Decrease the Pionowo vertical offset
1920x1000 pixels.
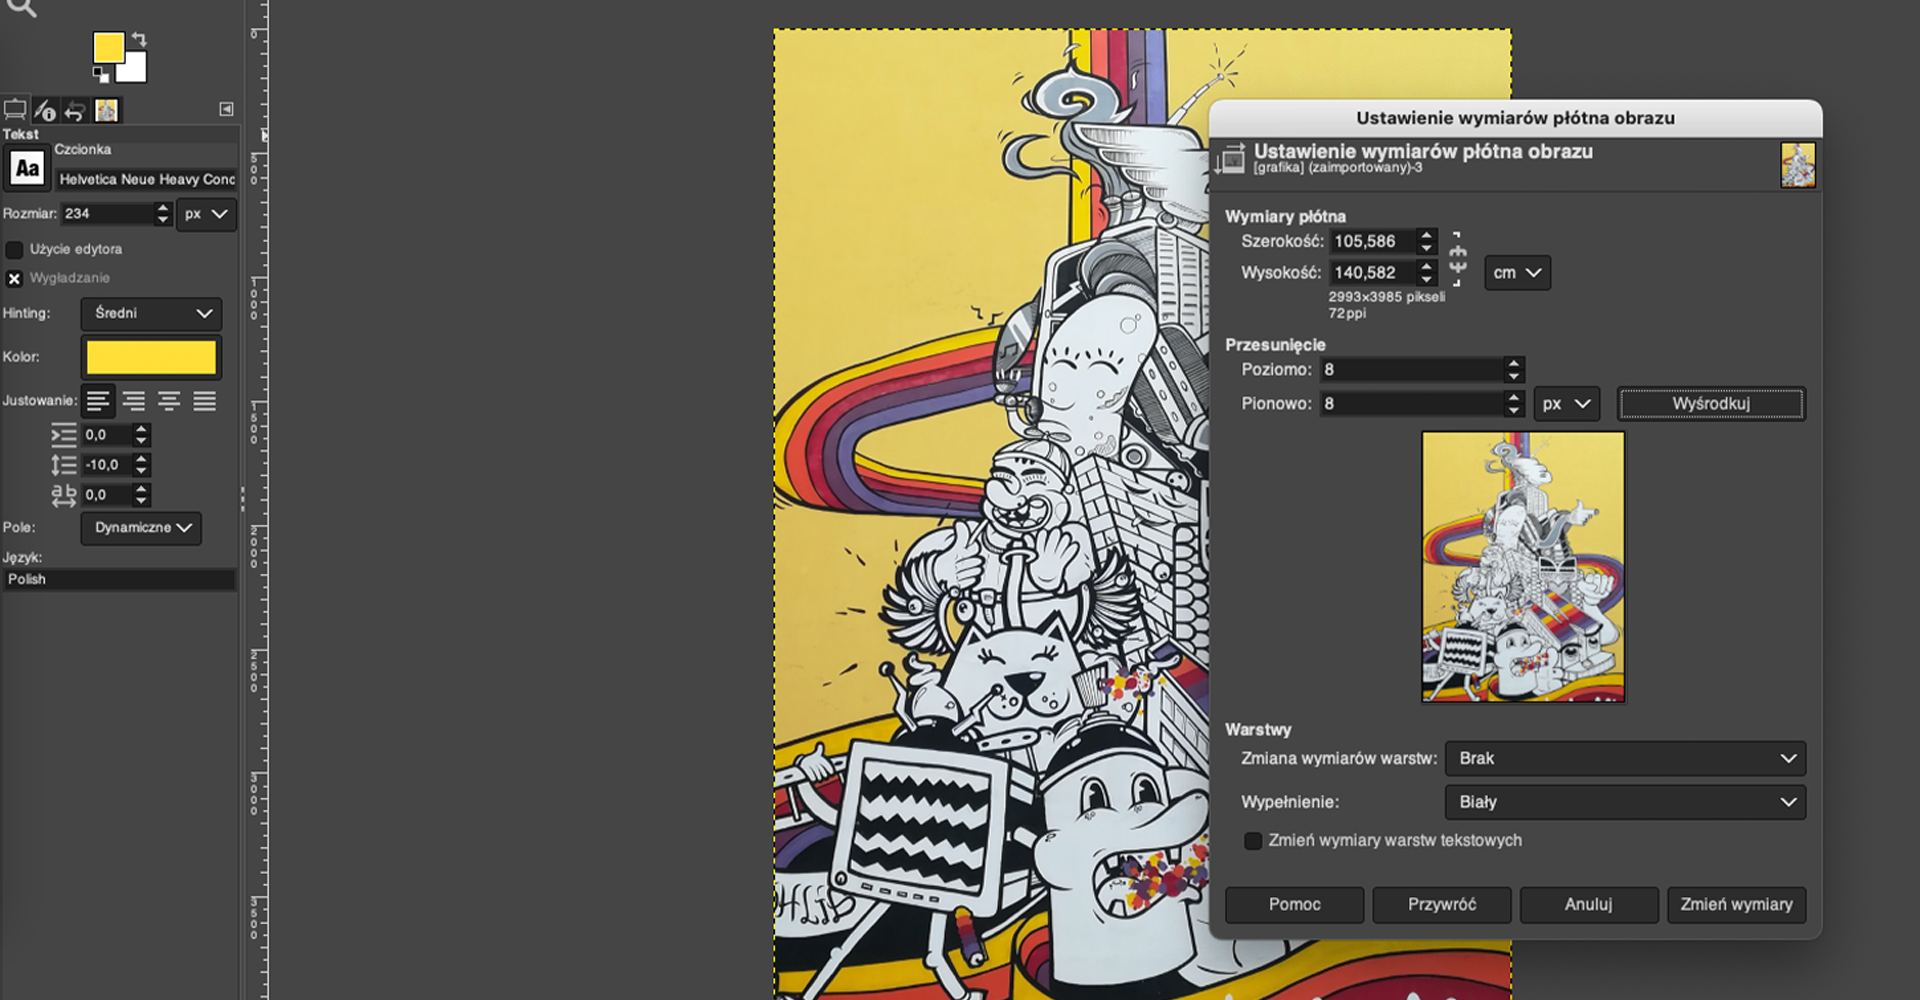point(1514,410)
